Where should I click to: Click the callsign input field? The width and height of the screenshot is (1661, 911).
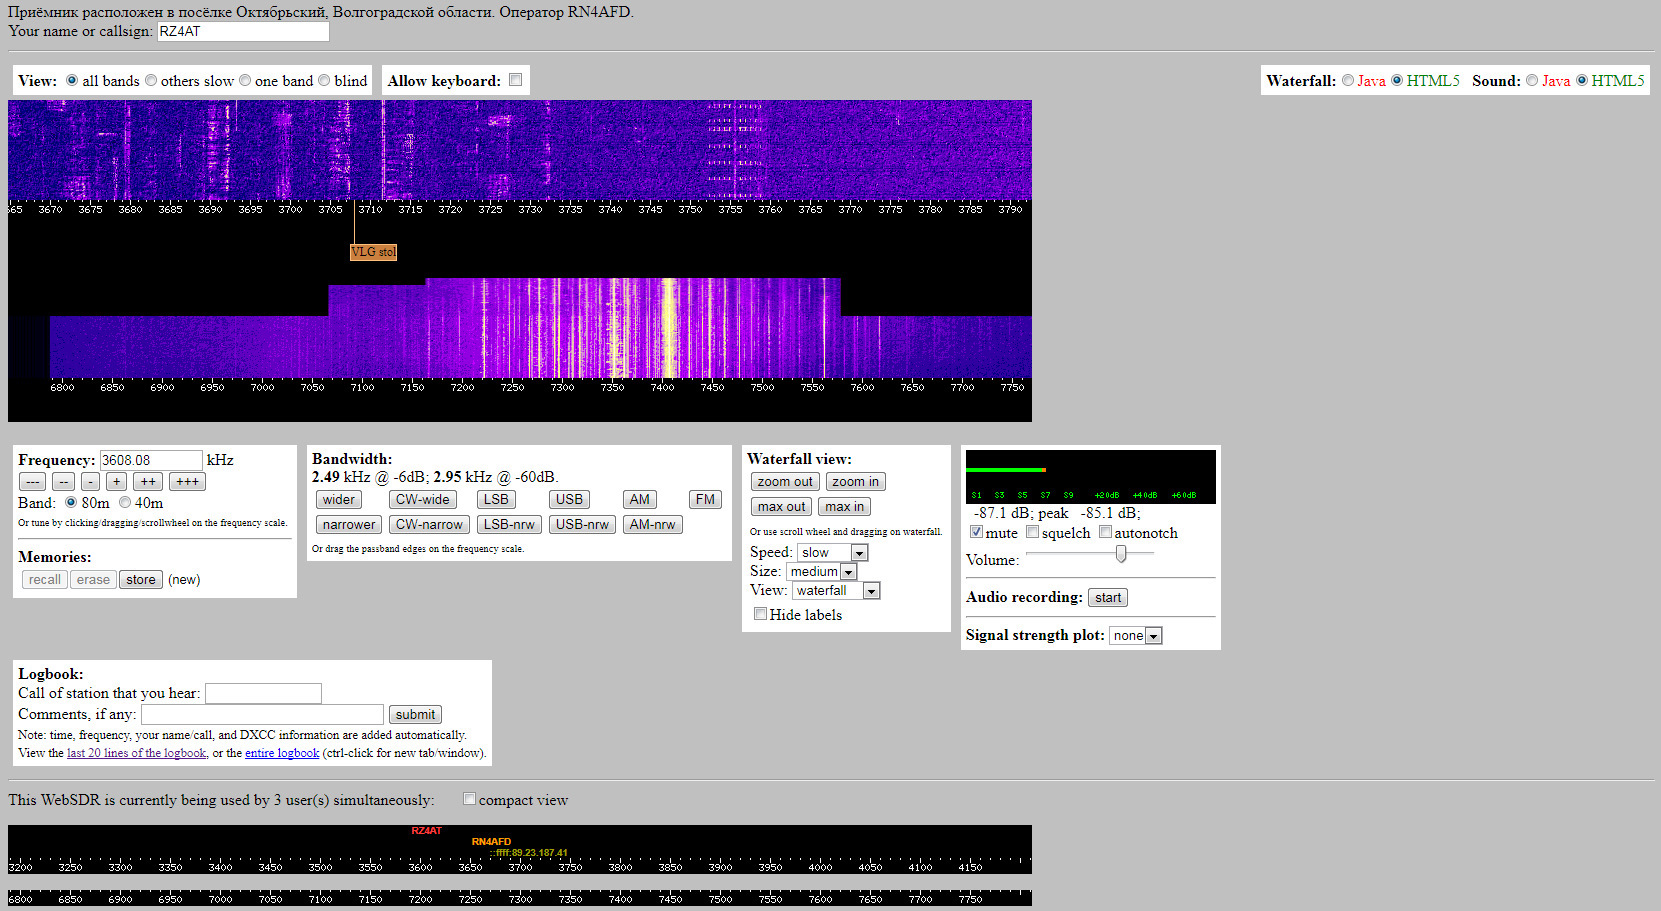243,31
